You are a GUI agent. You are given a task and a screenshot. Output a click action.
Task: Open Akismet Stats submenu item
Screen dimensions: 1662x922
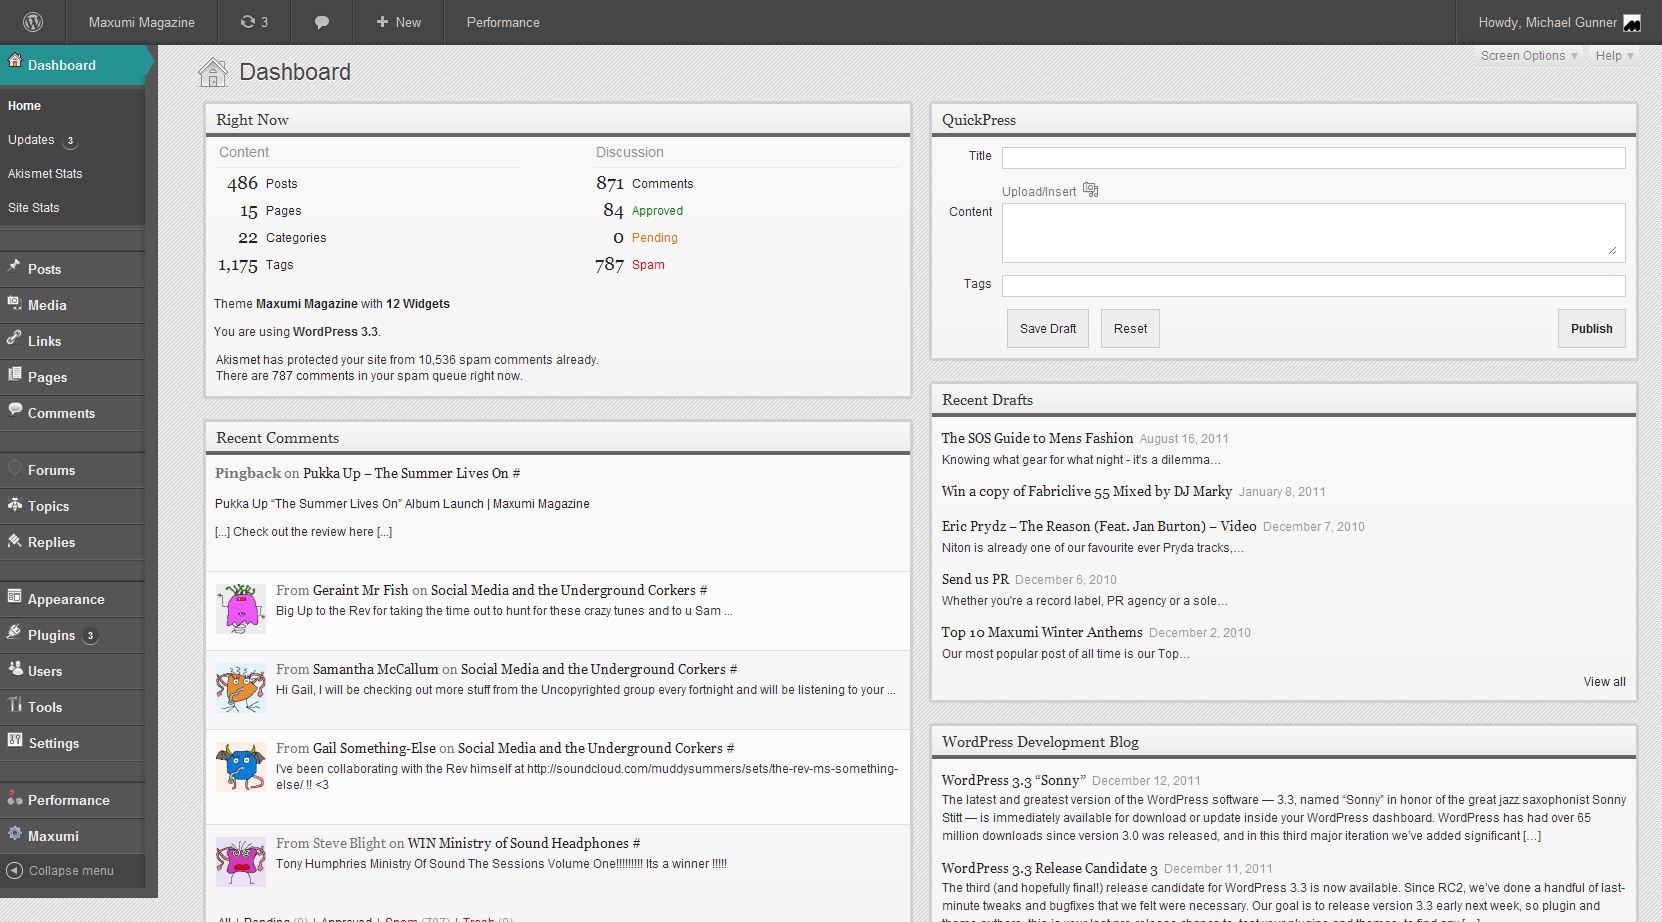click(45, 174)
